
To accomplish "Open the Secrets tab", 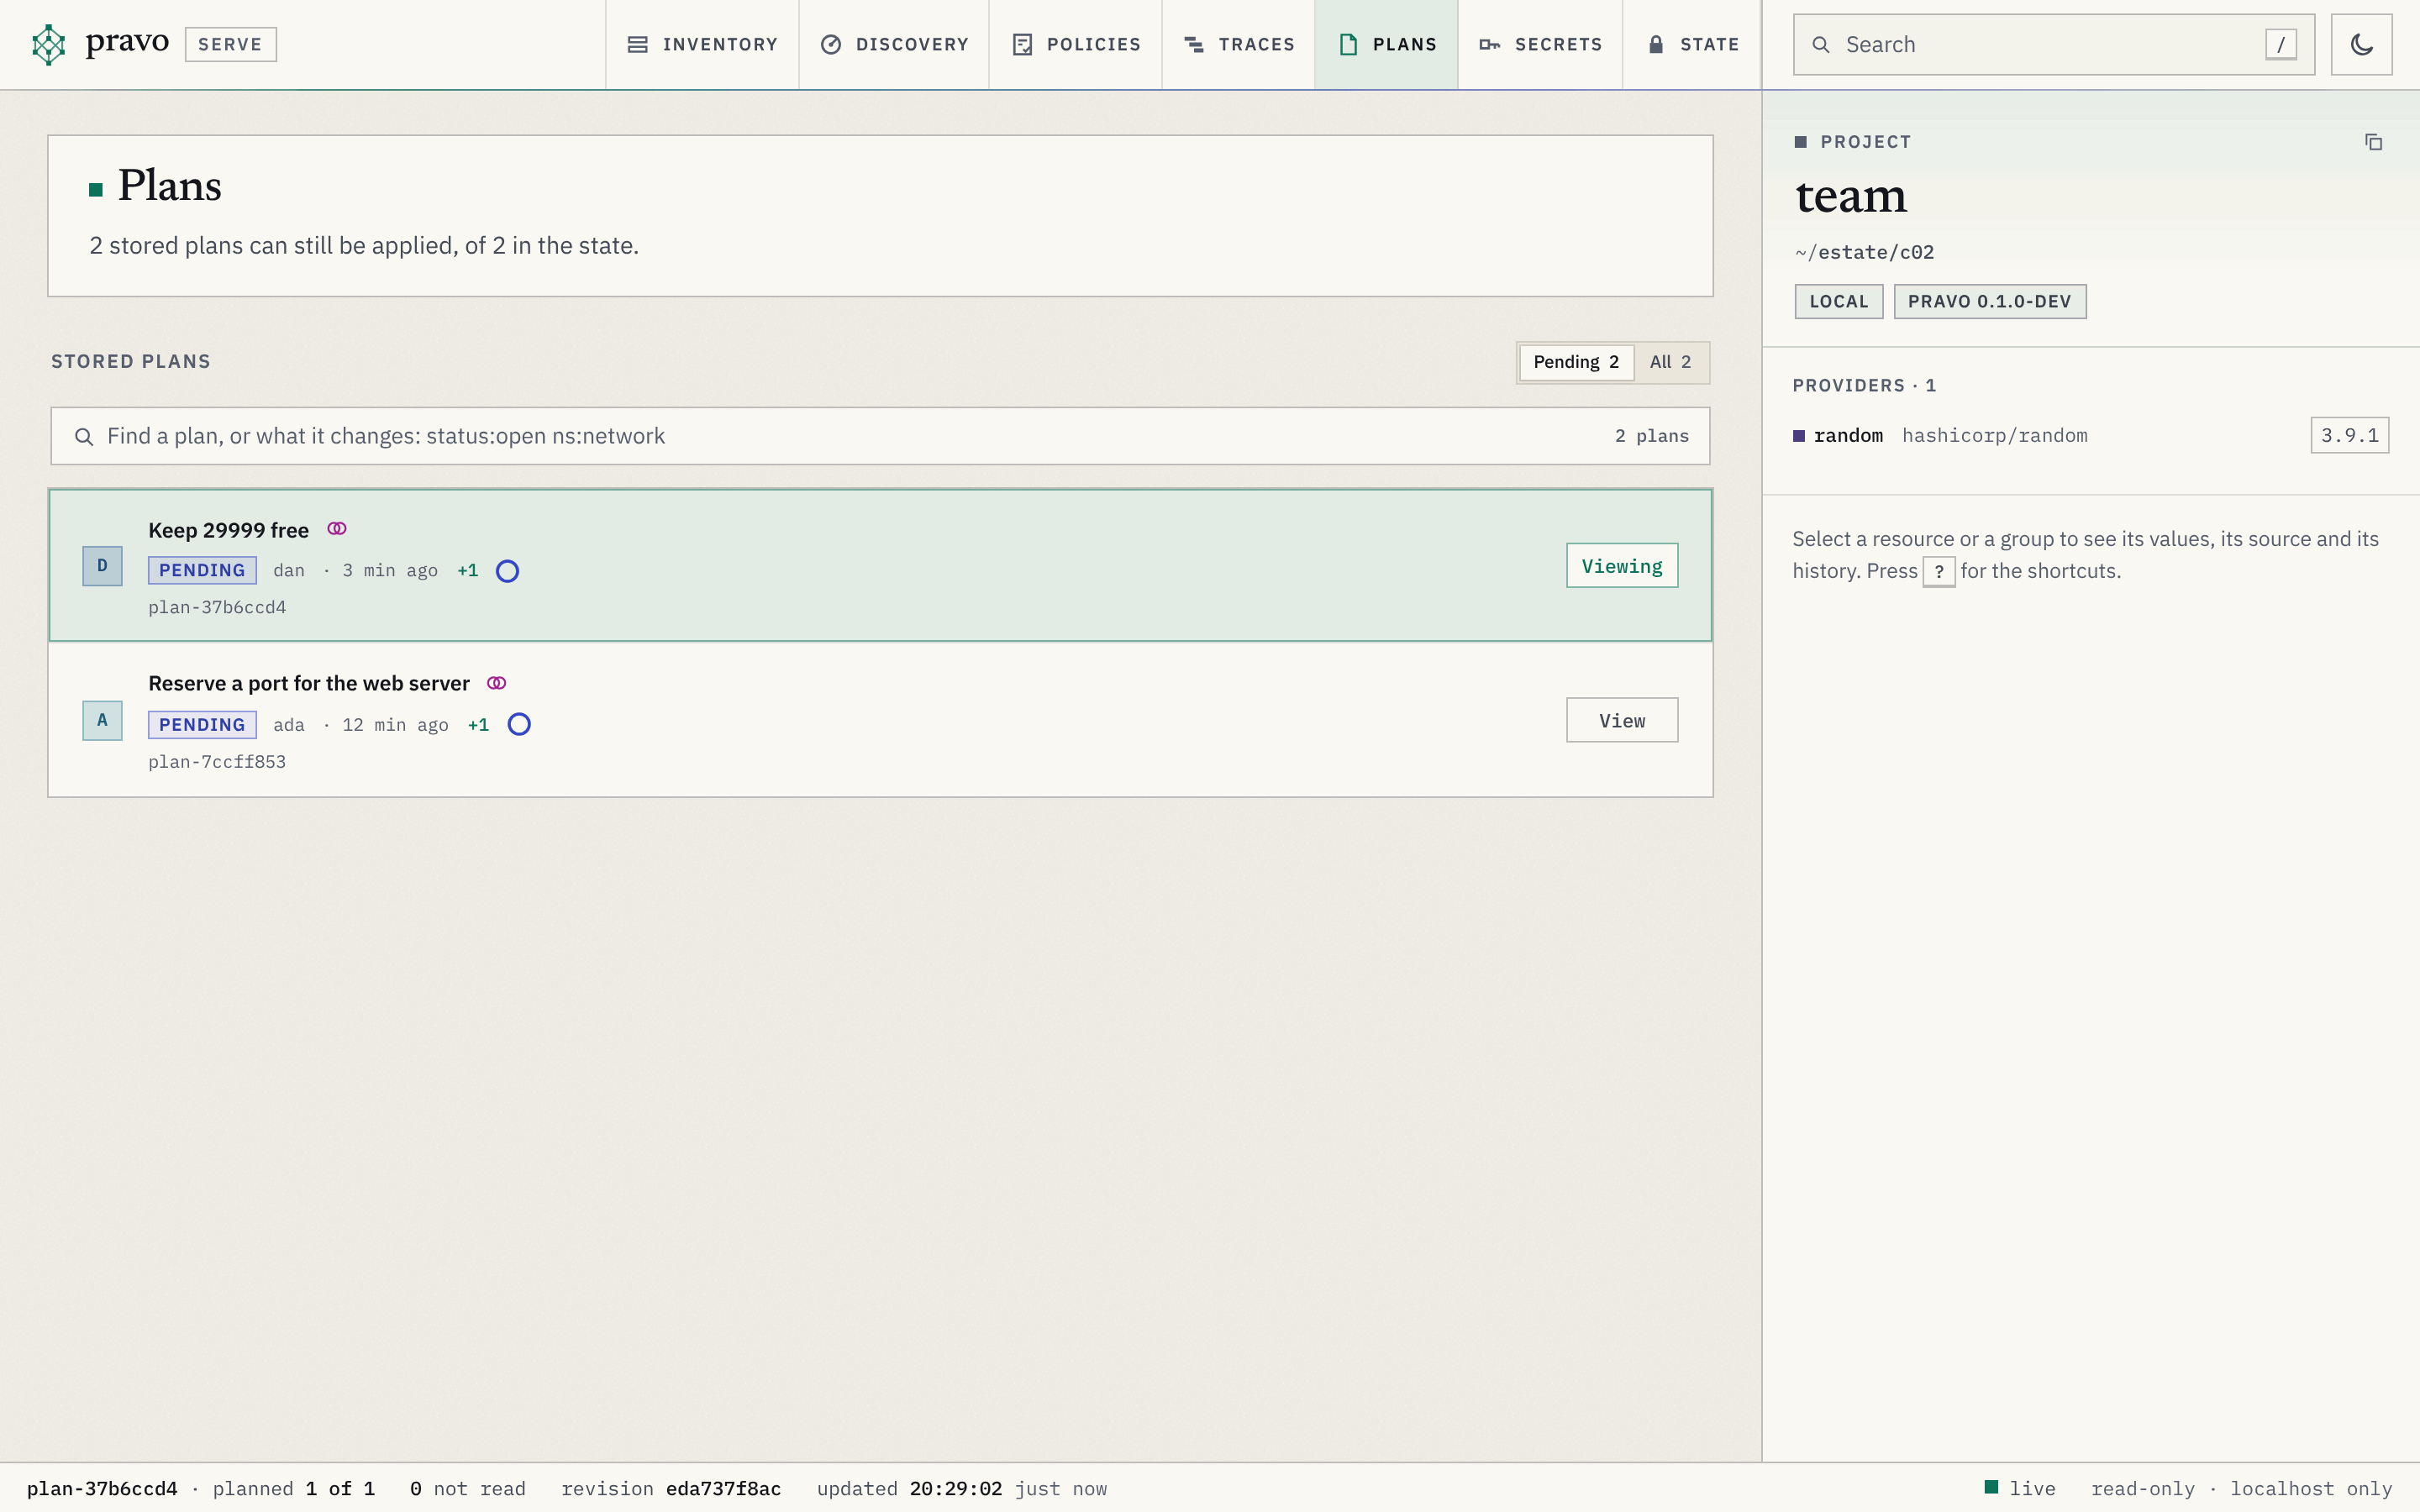I will click(1541, 45).
